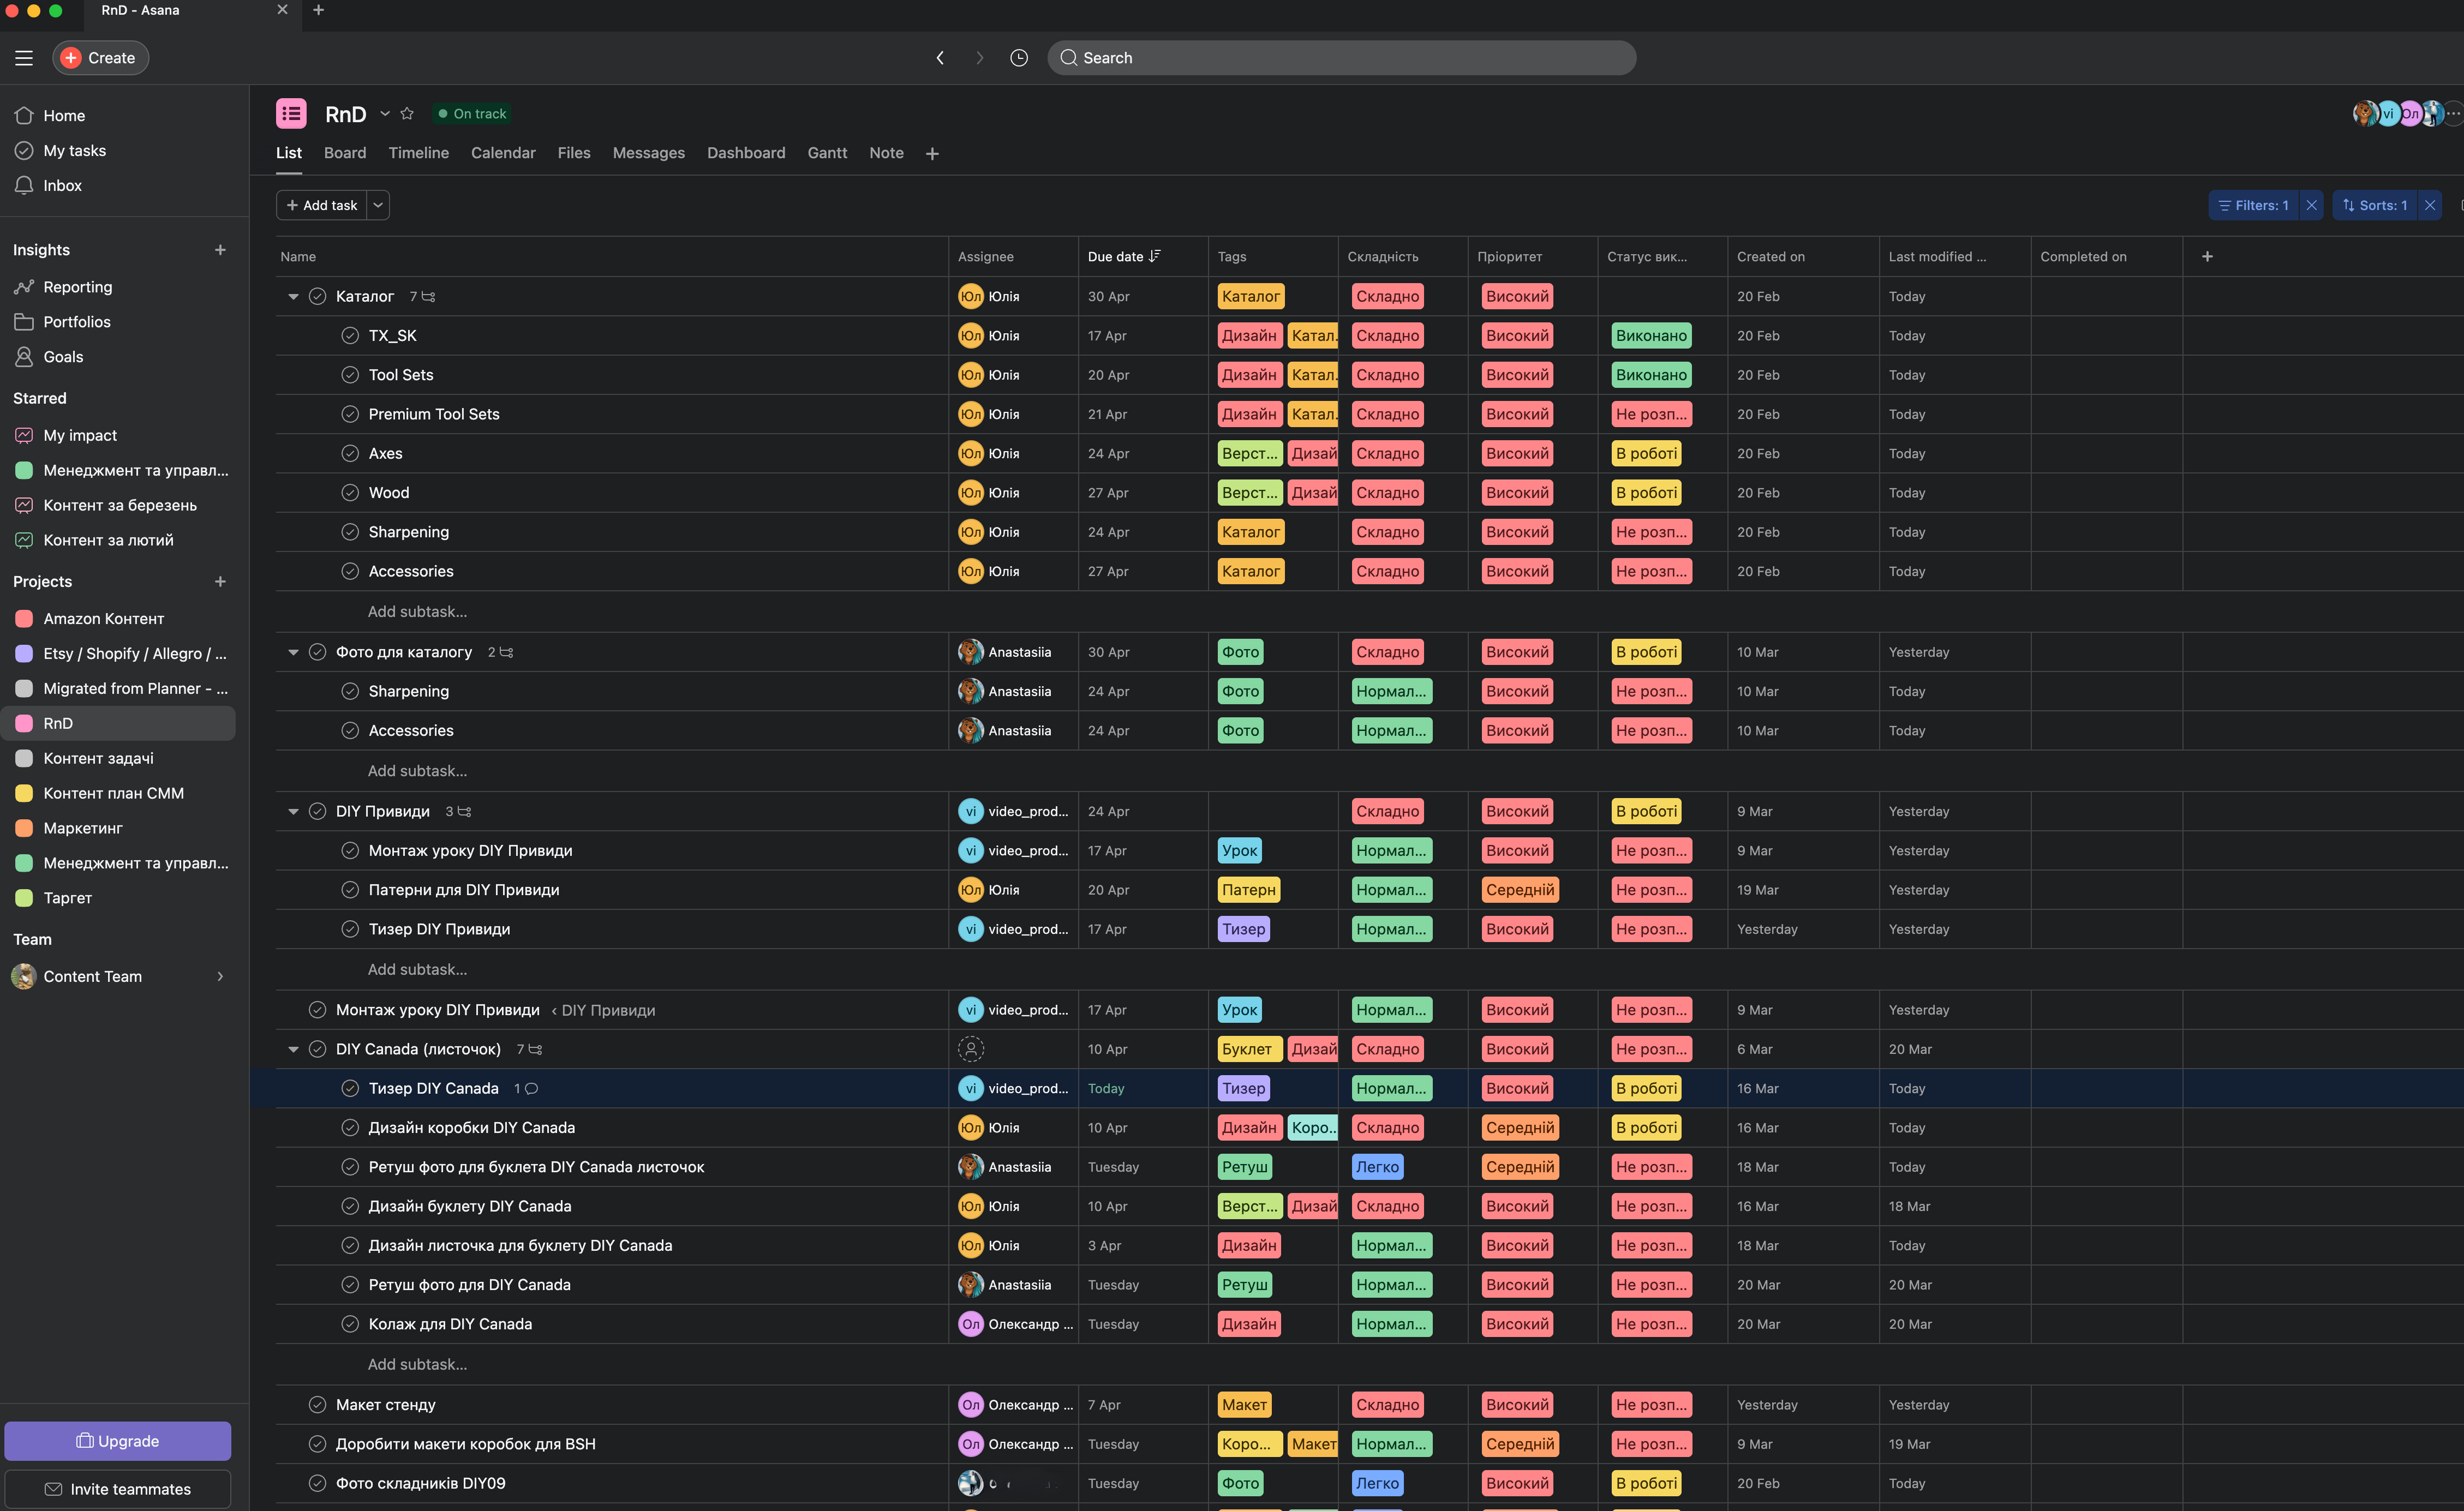Click the Upgrade button

pos(118,1441)
